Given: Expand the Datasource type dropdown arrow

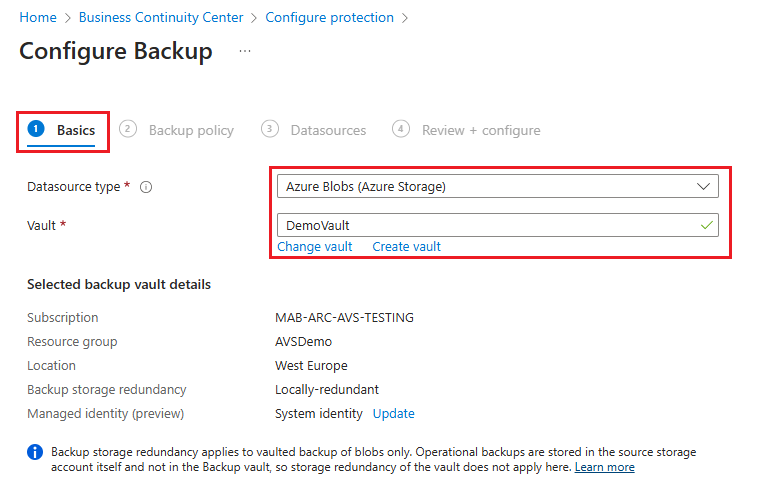Looking at the screenshot, I should point(705,187).
